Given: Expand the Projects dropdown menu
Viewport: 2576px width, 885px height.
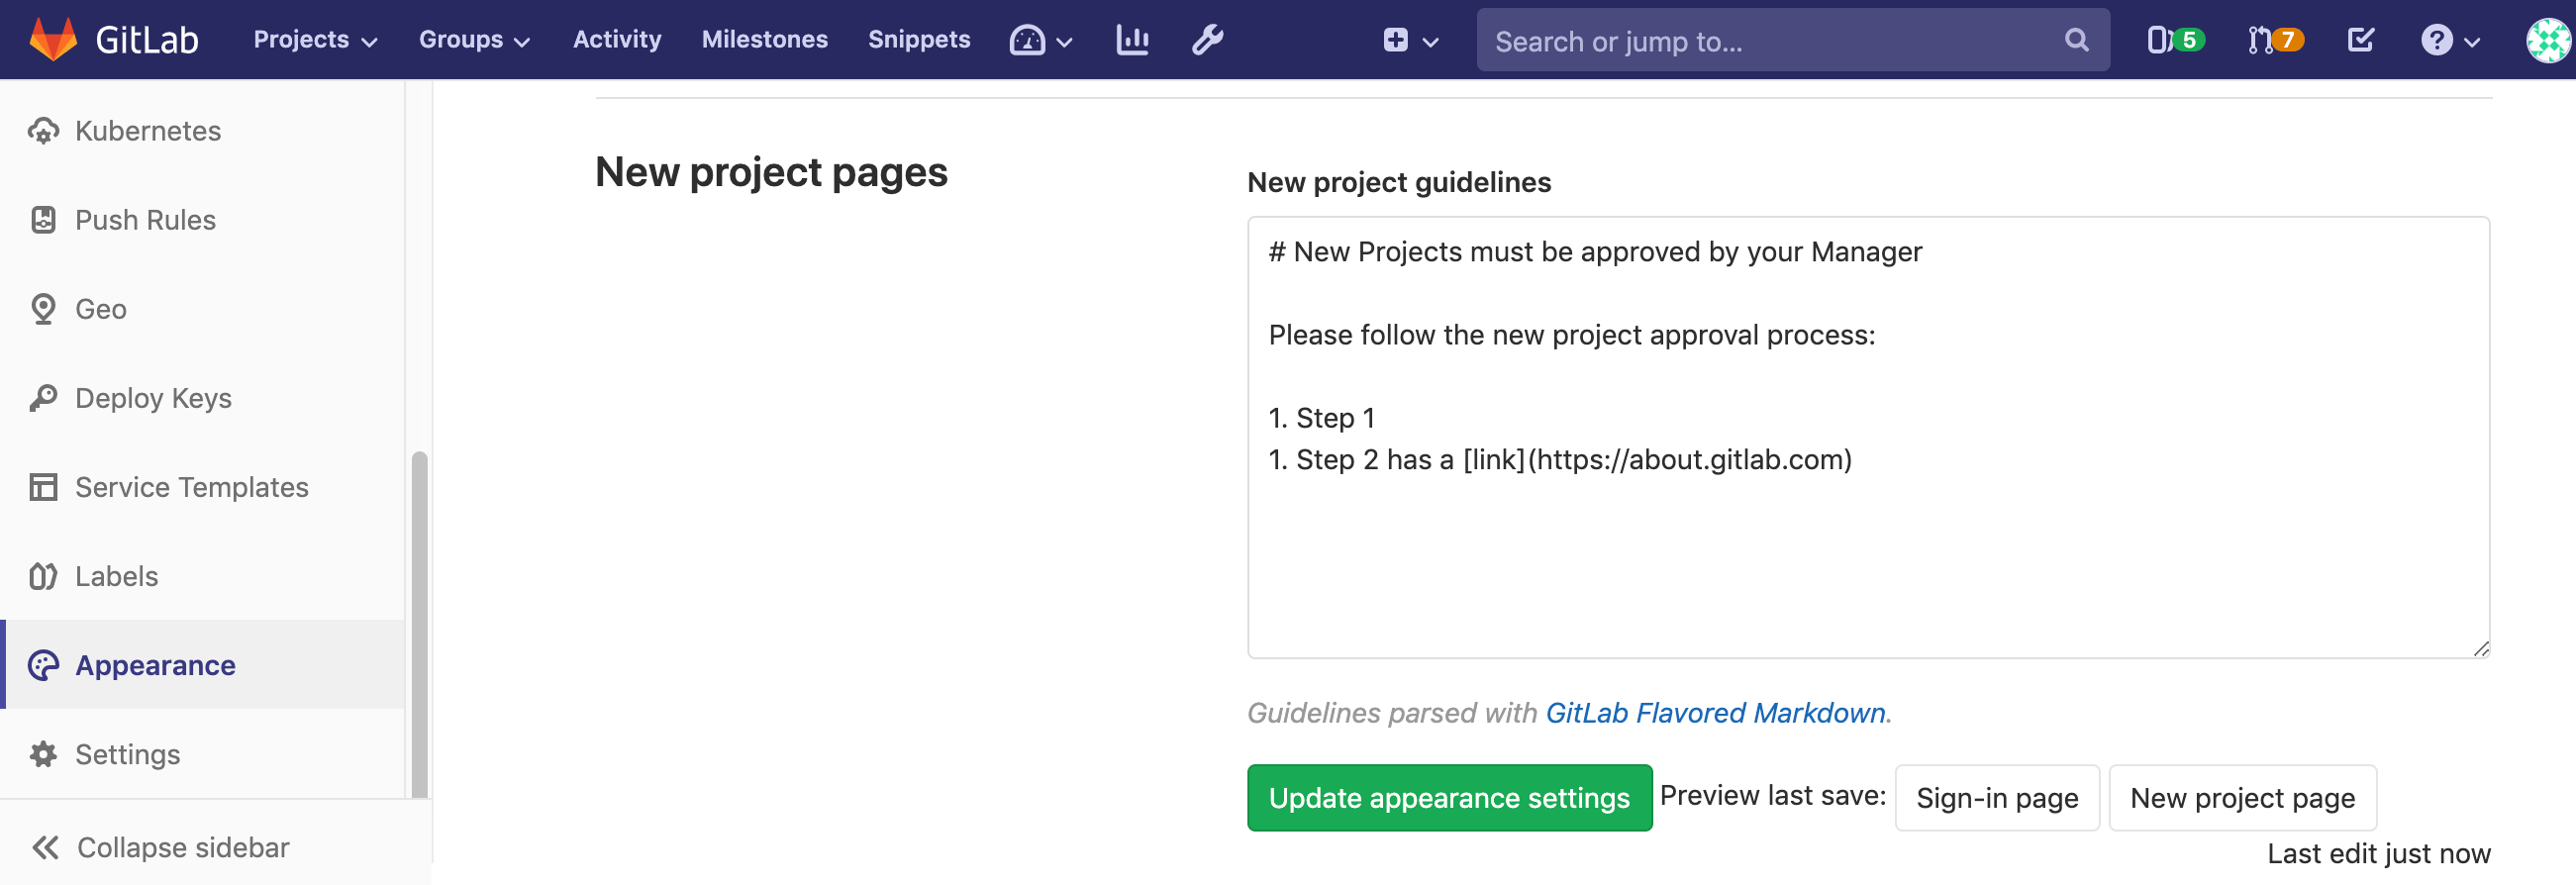Looking at the screenshot, I should coord(315,40).
